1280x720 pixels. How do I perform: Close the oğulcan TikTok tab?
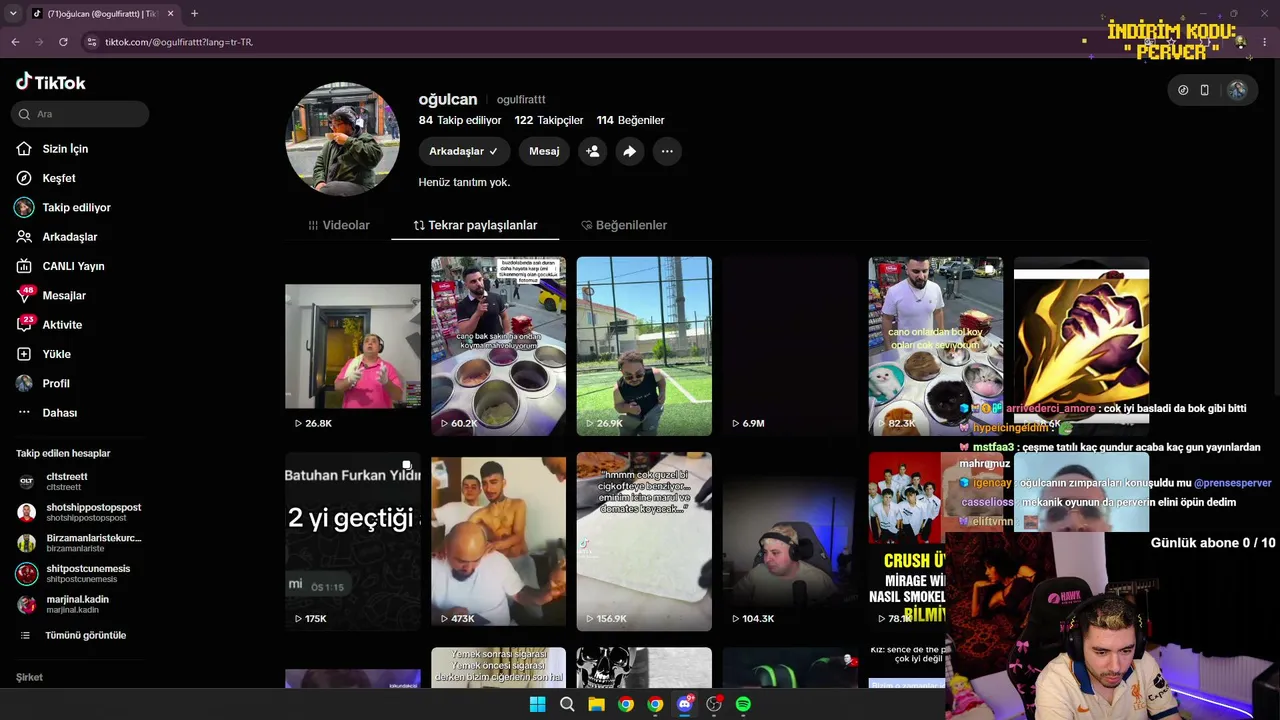pyautogui.click(x=170, y=13)
